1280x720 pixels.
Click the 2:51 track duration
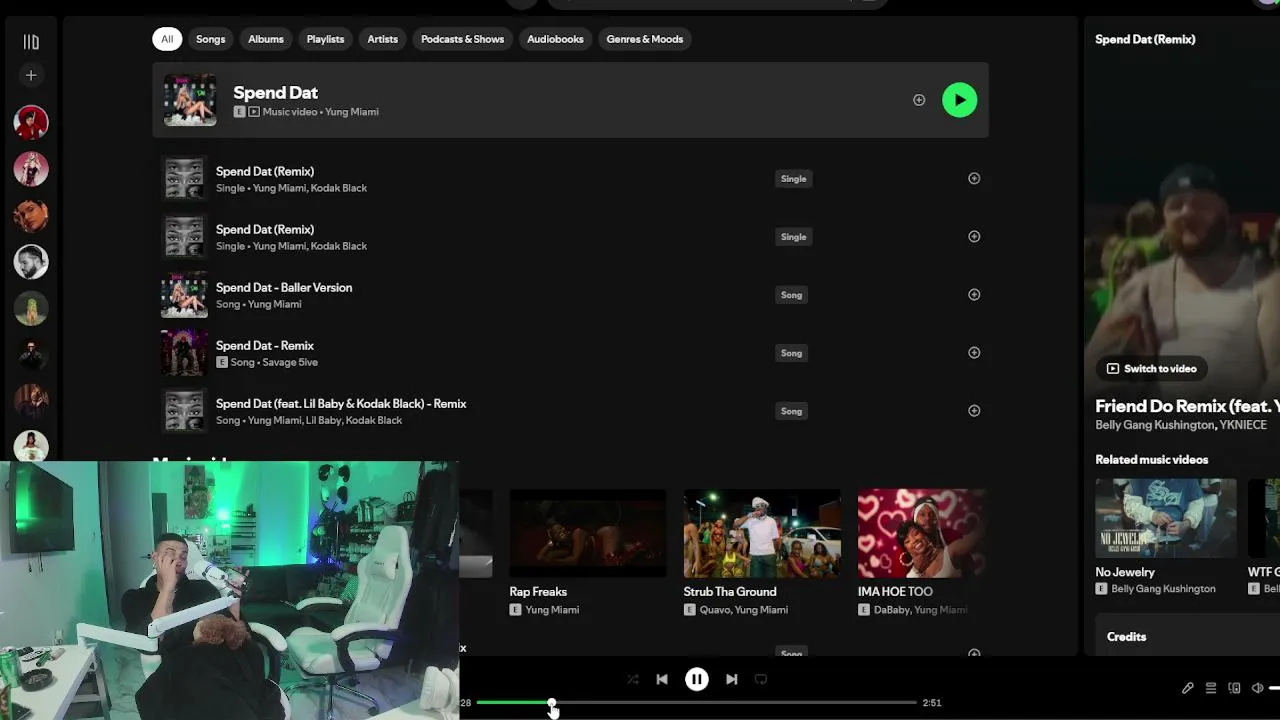(932, 703)
